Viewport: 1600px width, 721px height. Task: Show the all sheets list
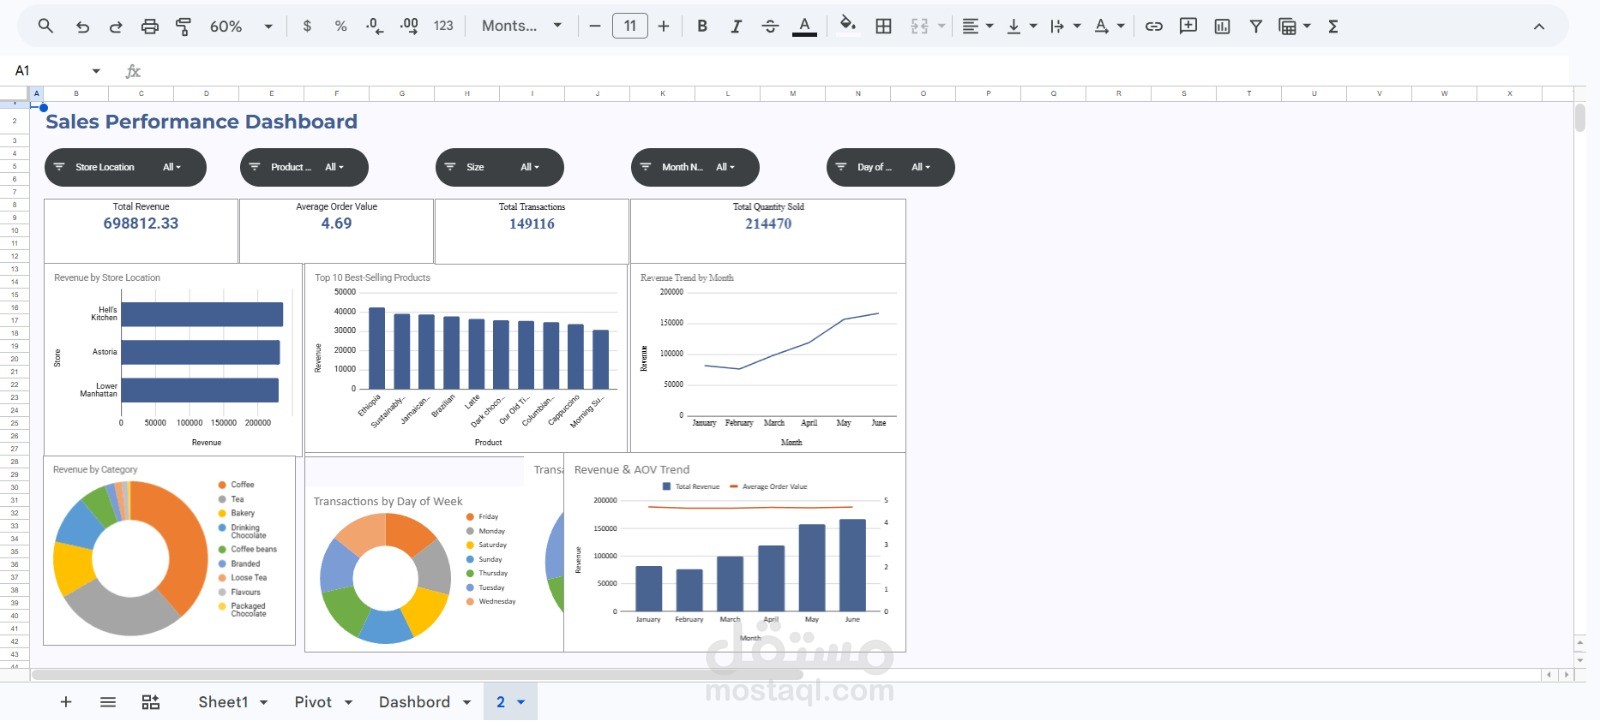[108, 702]
